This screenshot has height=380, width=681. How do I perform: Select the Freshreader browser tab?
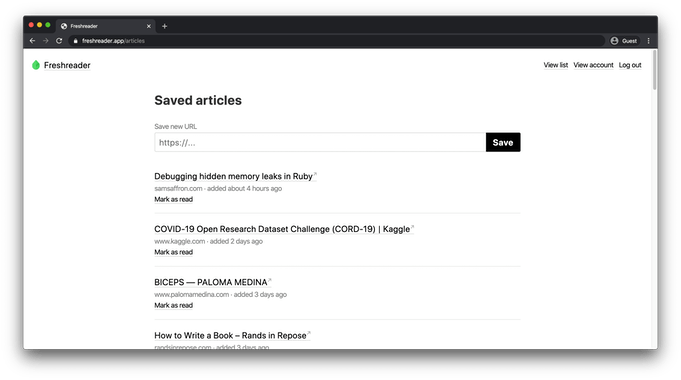click(106, 26)
